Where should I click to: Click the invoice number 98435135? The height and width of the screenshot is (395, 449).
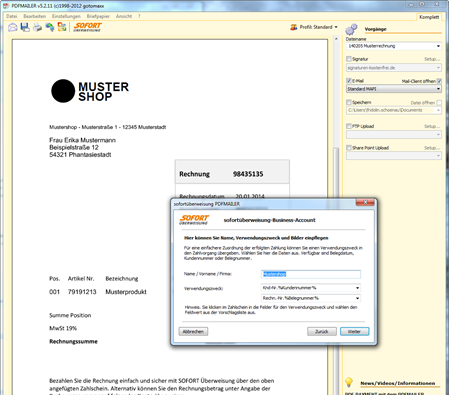point(248,174)
